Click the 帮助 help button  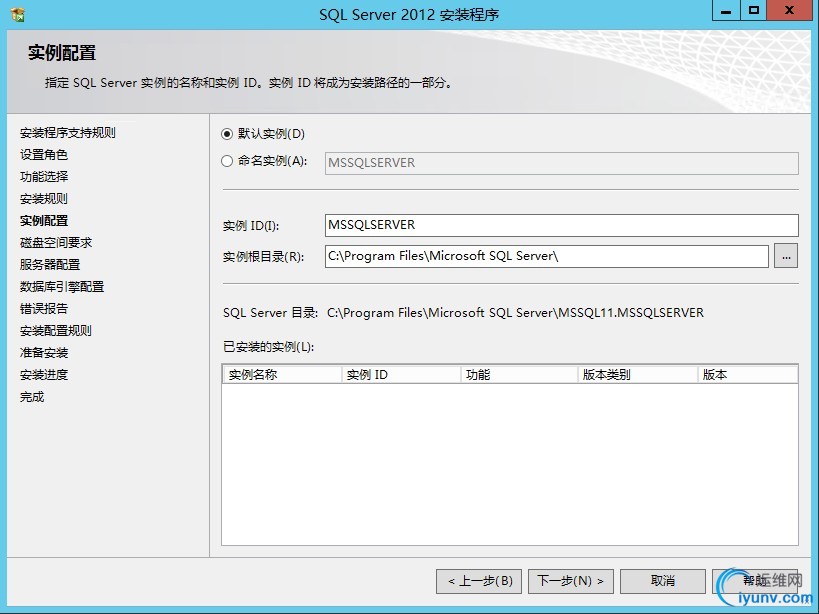click(x=755, y=581)
